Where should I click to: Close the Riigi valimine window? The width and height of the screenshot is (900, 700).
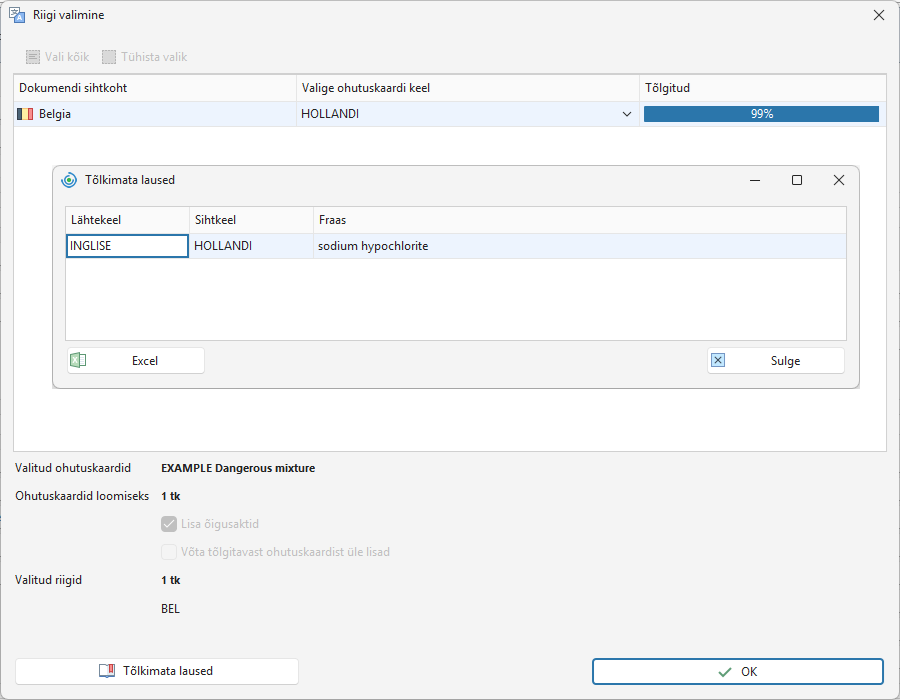coord(879,15)
